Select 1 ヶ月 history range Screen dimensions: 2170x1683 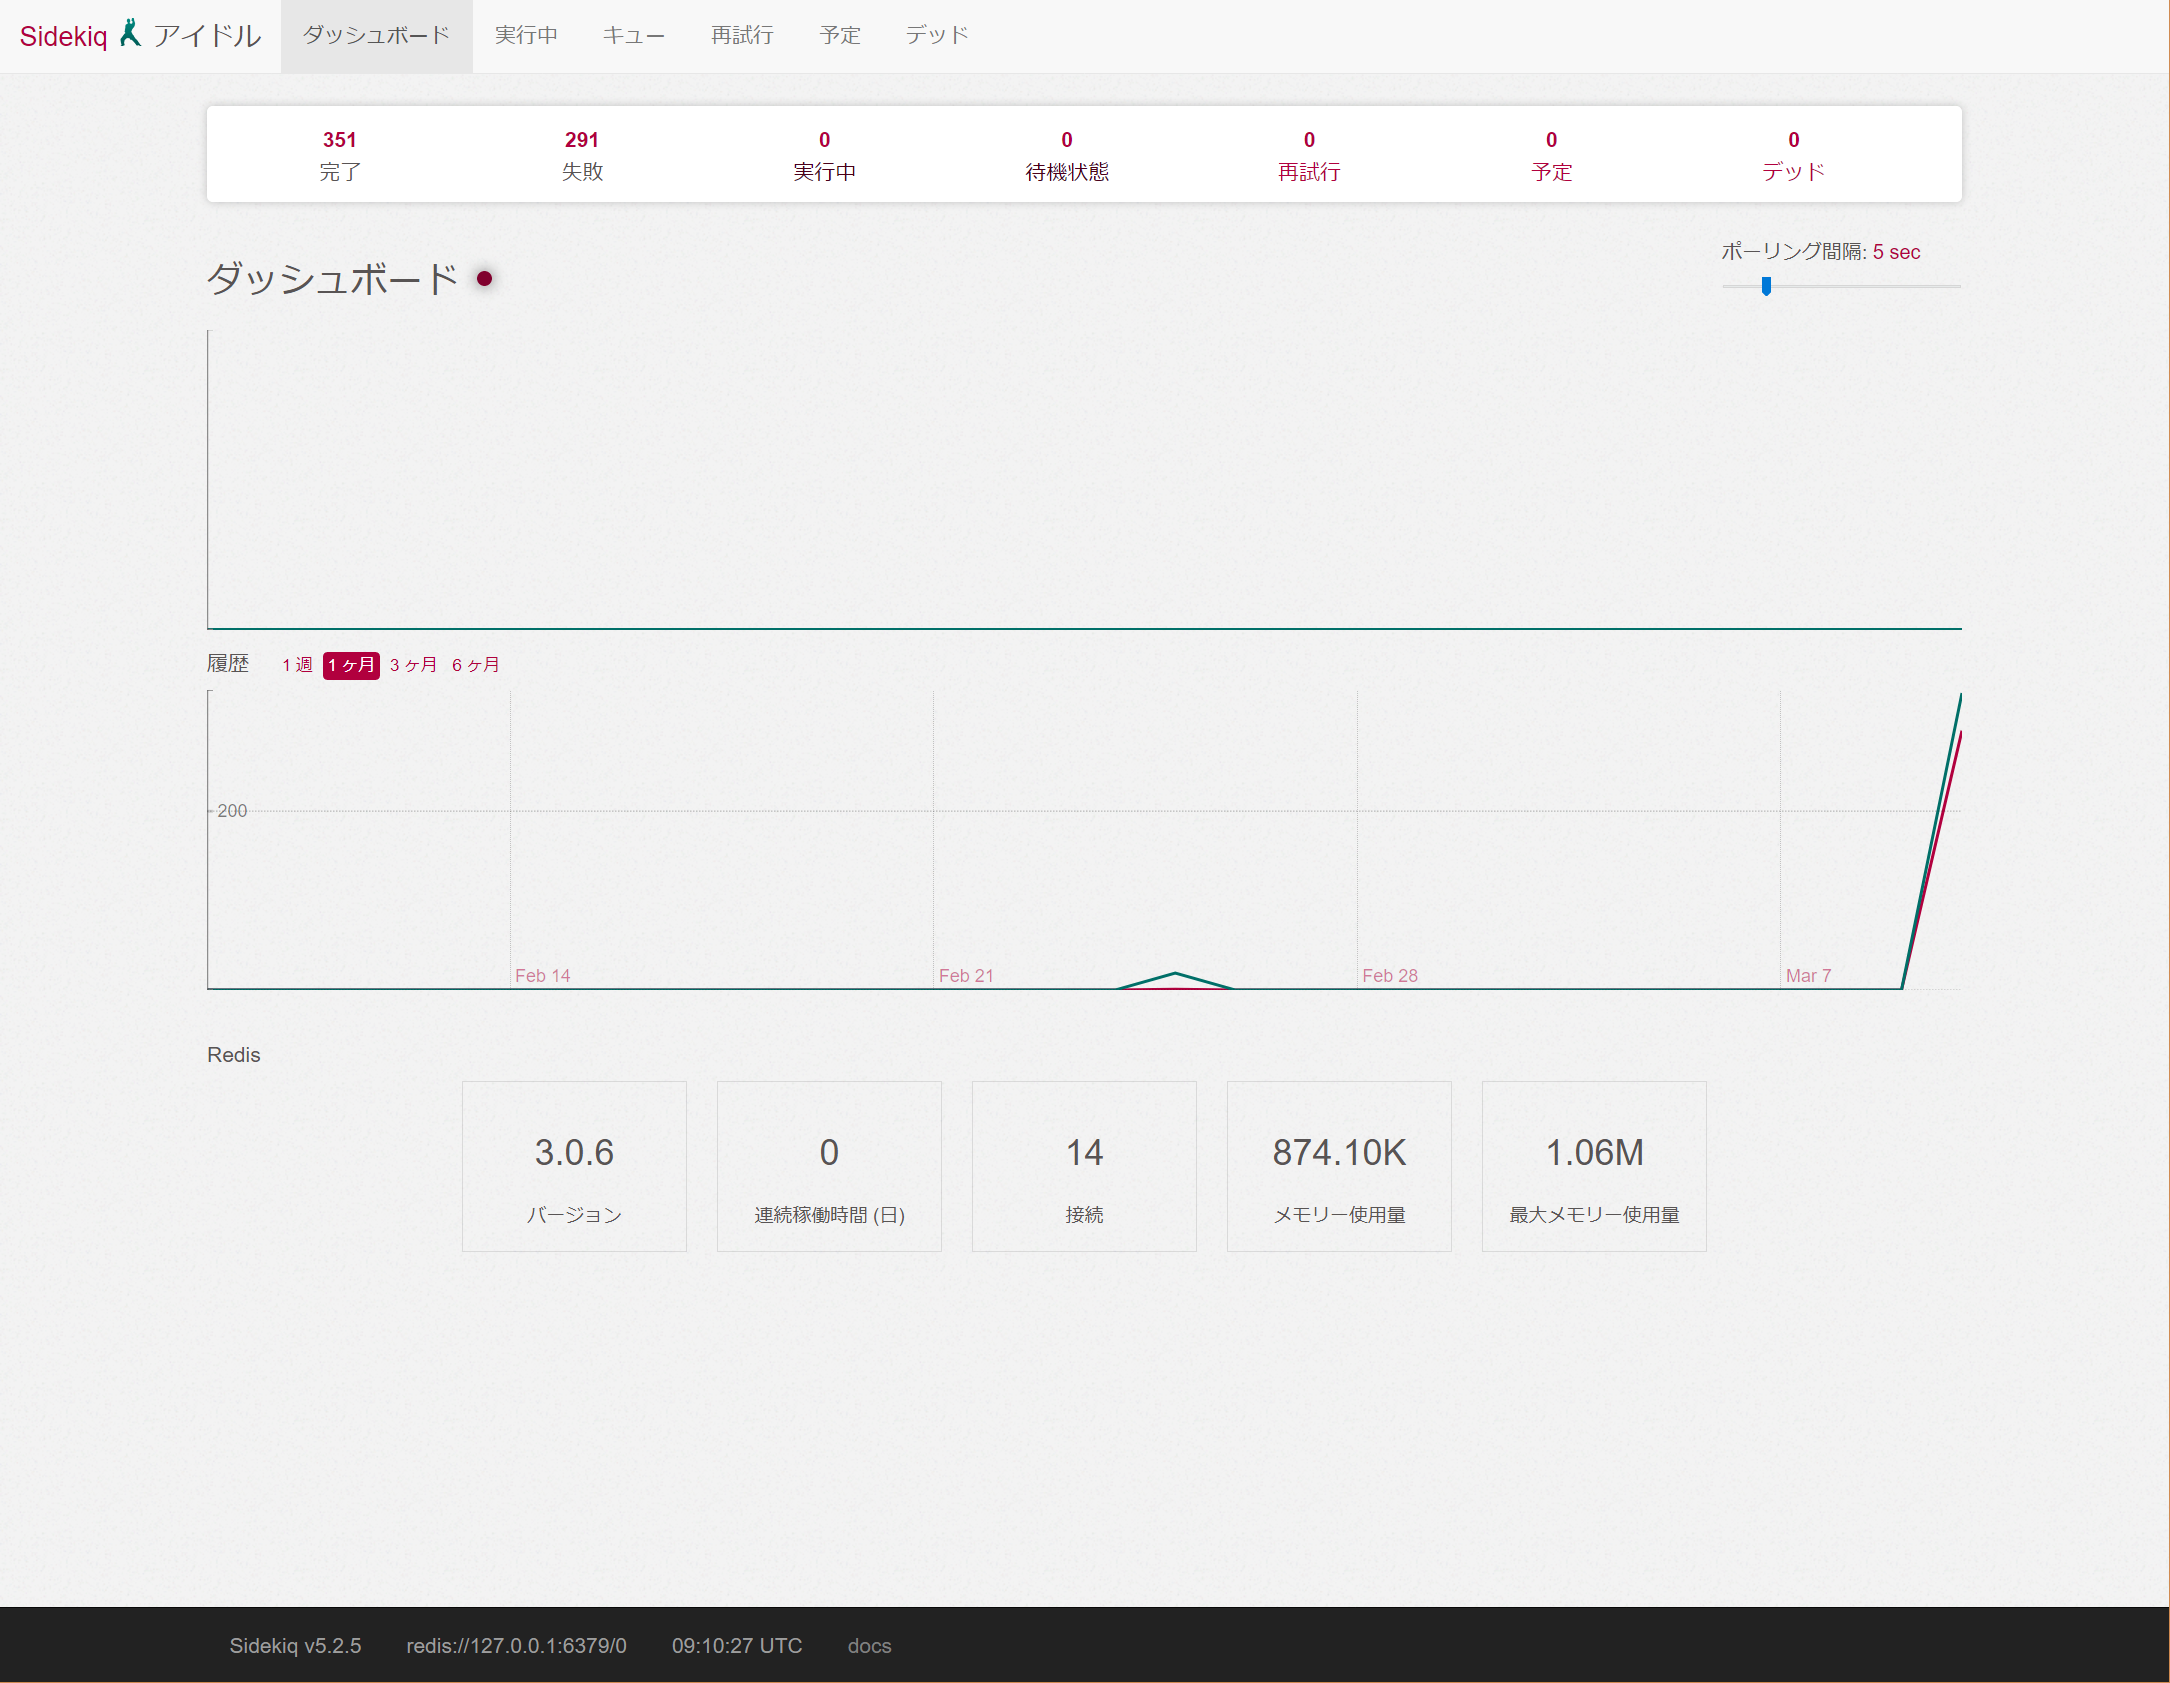351,665
